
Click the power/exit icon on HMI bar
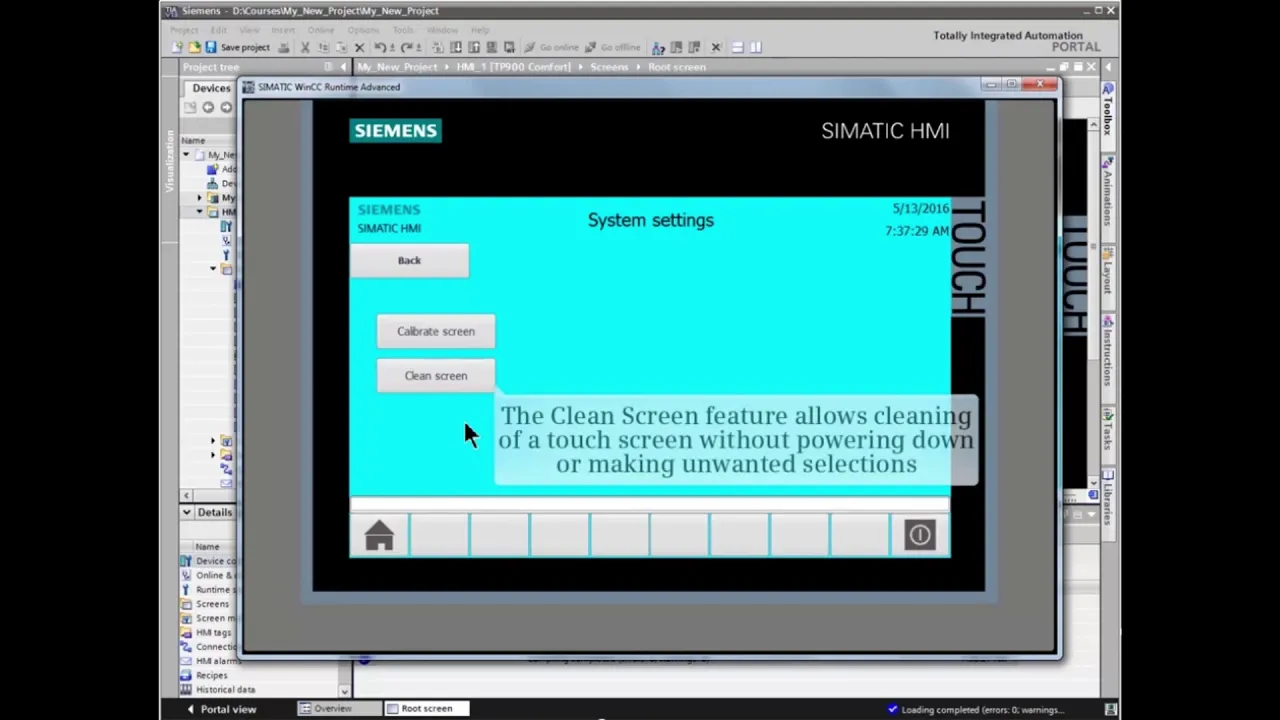[919, 535]
